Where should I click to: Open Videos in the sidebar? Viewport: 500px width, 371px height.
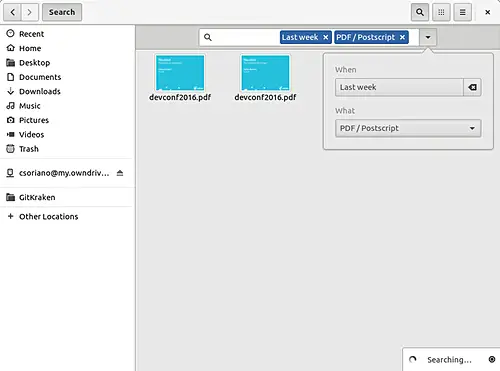[x=67, y=134]
